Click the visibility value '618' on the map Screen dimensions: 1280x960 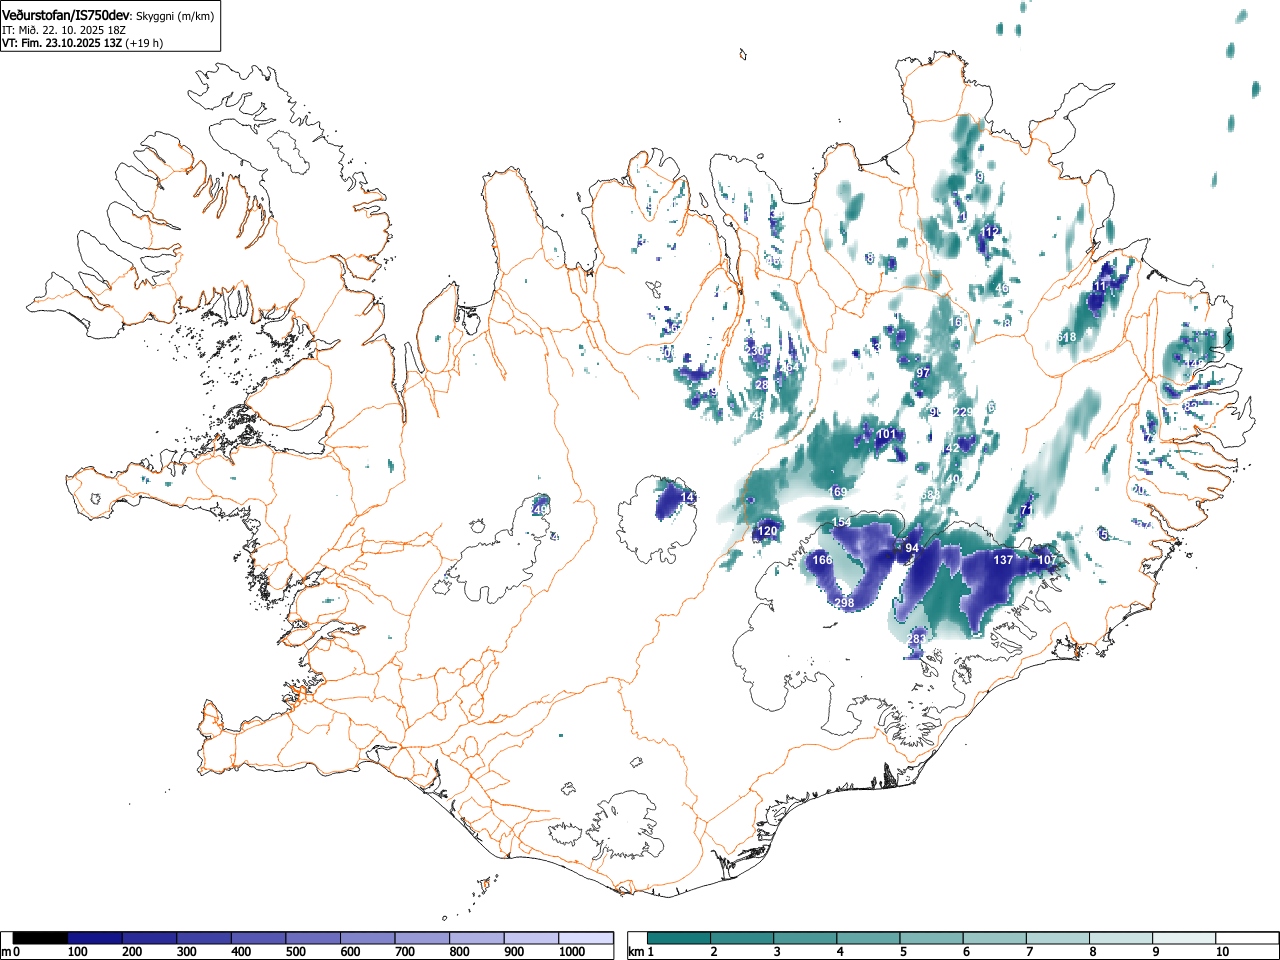[x=1066, y=337]
